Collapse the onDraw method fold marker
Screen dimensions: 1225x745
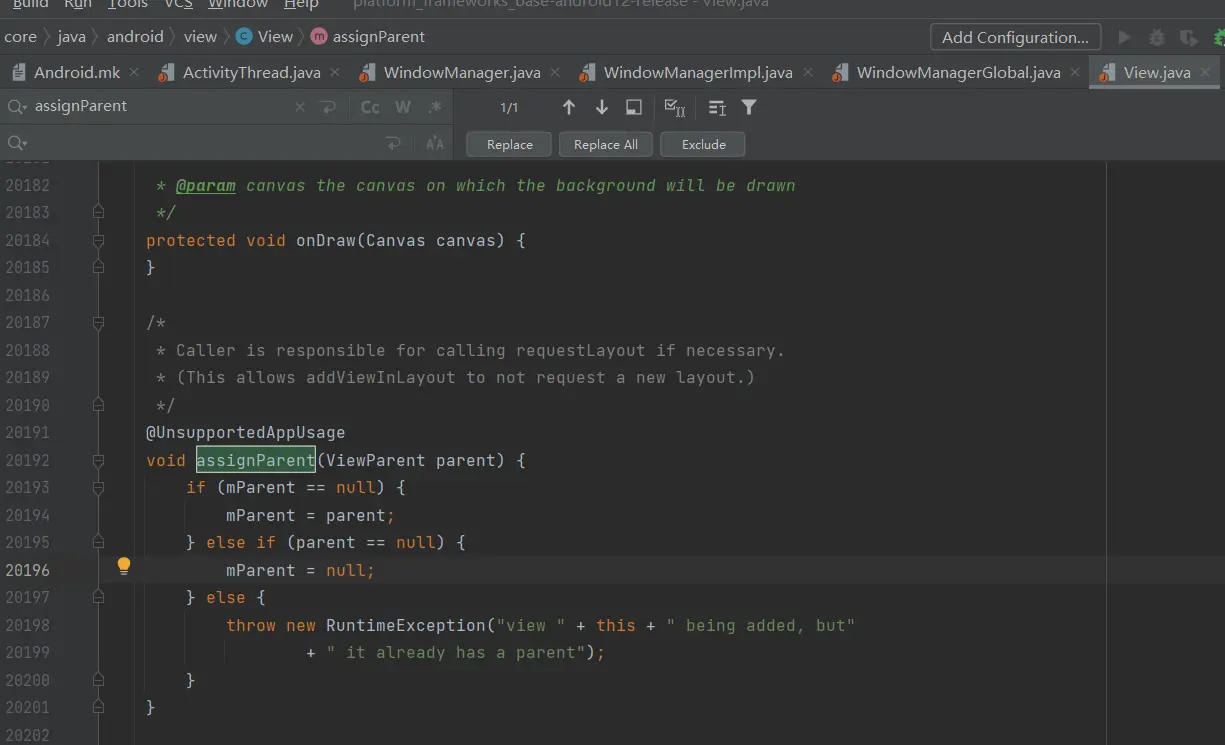[98, 241]
